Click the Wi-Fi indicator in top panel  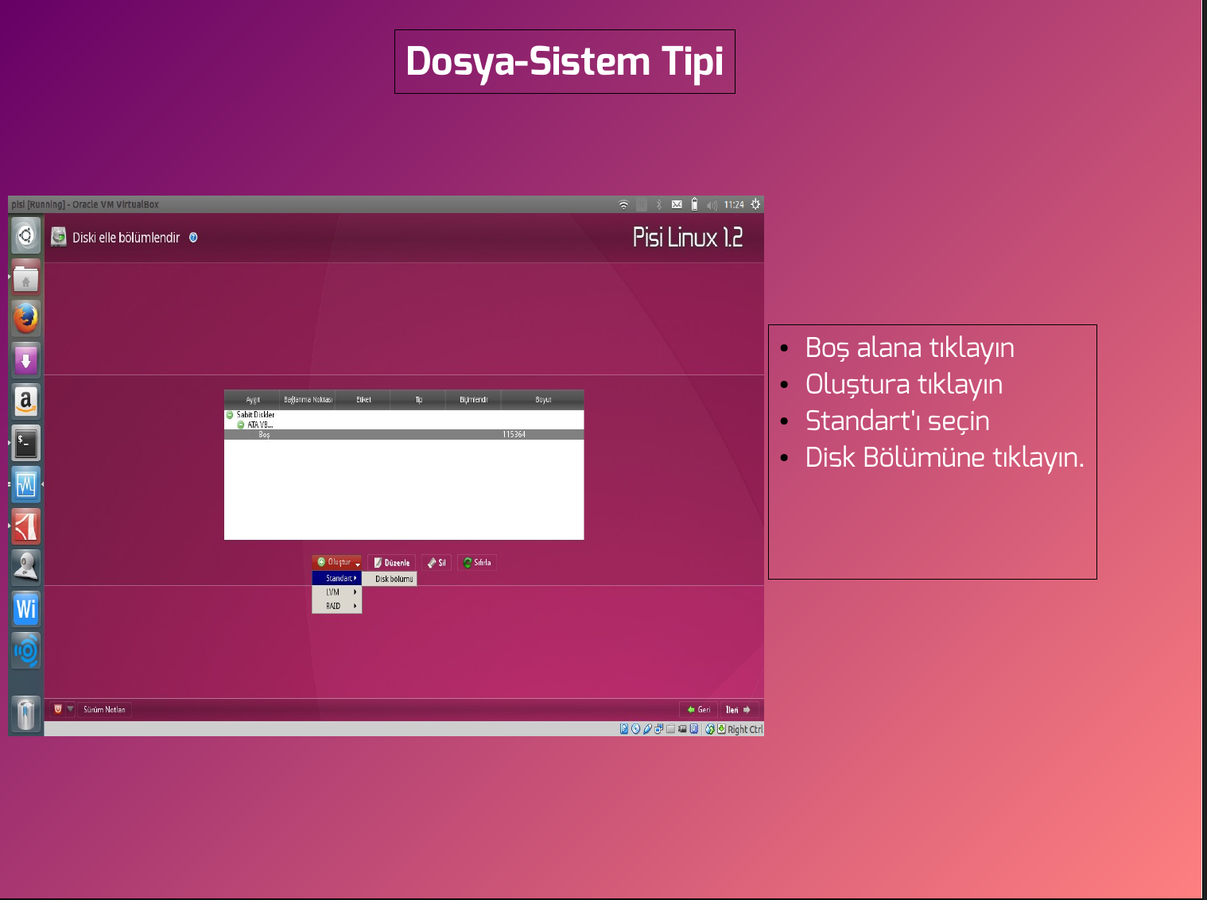click(x=624, y=204)
